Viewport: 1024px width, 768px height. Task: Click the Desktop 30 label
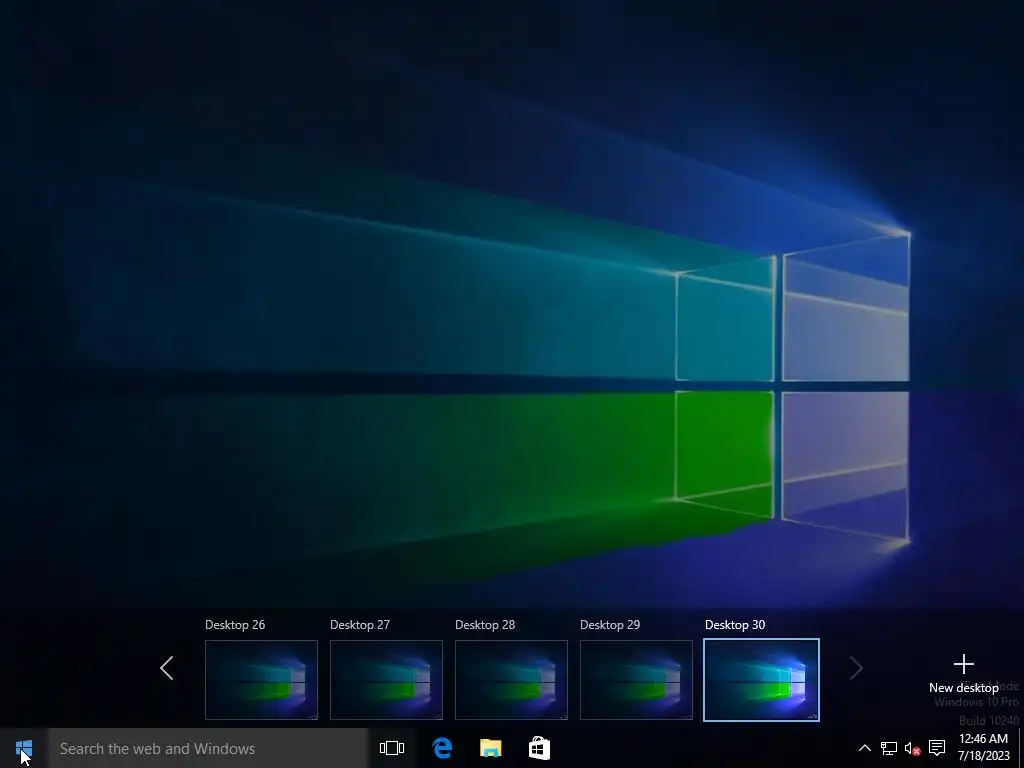click(735, 625)
